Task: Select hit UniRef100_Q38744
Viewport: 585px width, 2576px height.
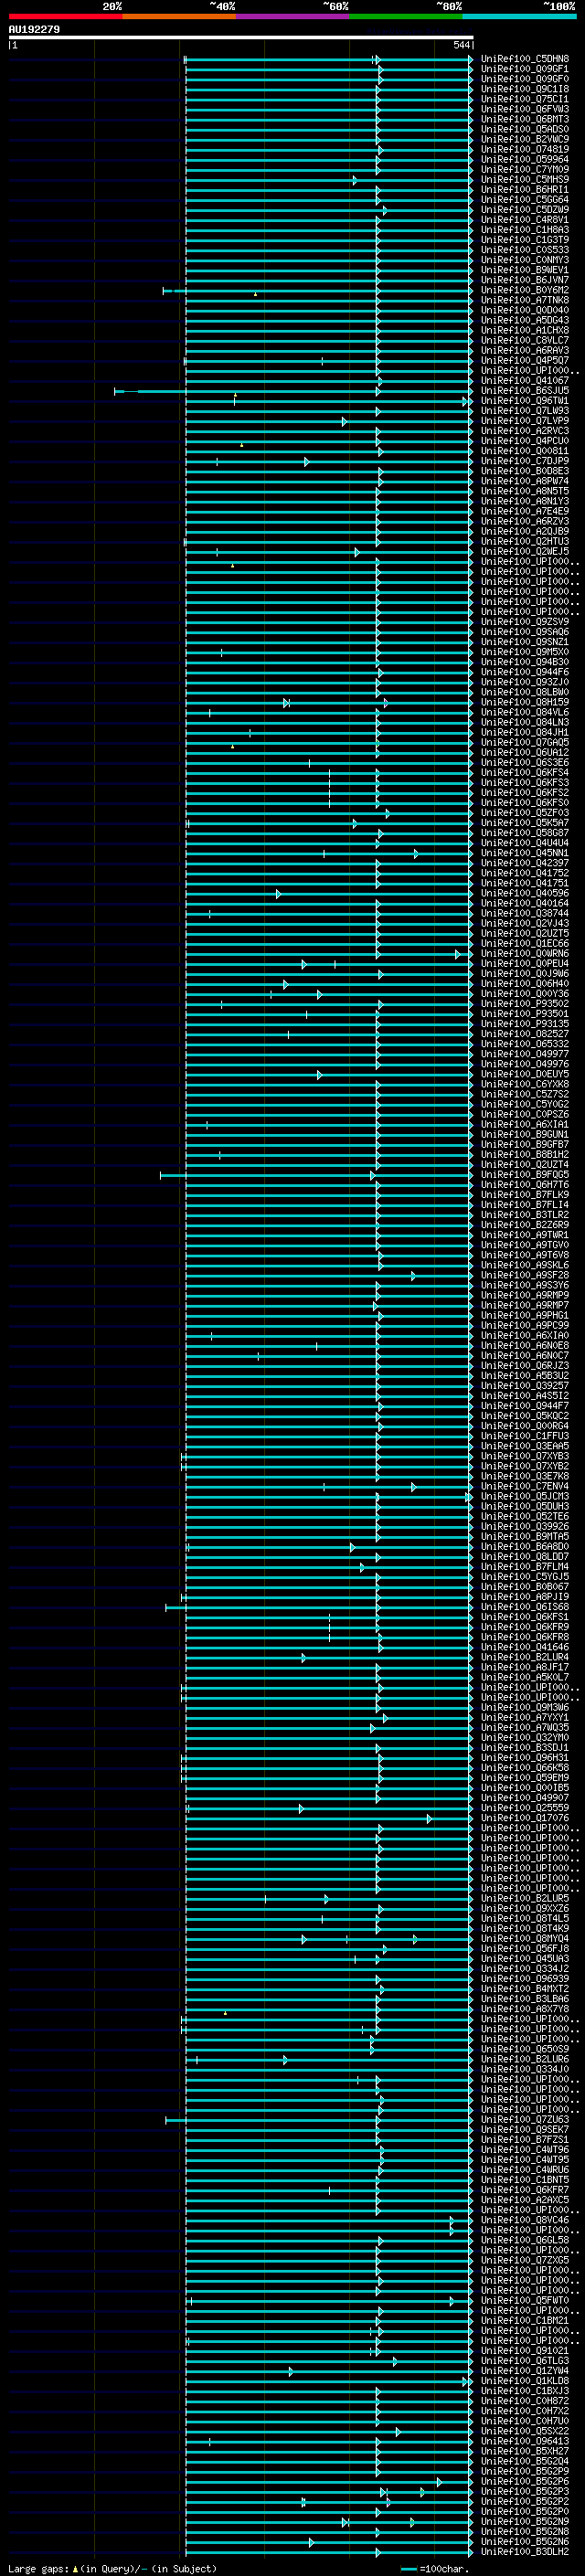Action: click(524, 913)
